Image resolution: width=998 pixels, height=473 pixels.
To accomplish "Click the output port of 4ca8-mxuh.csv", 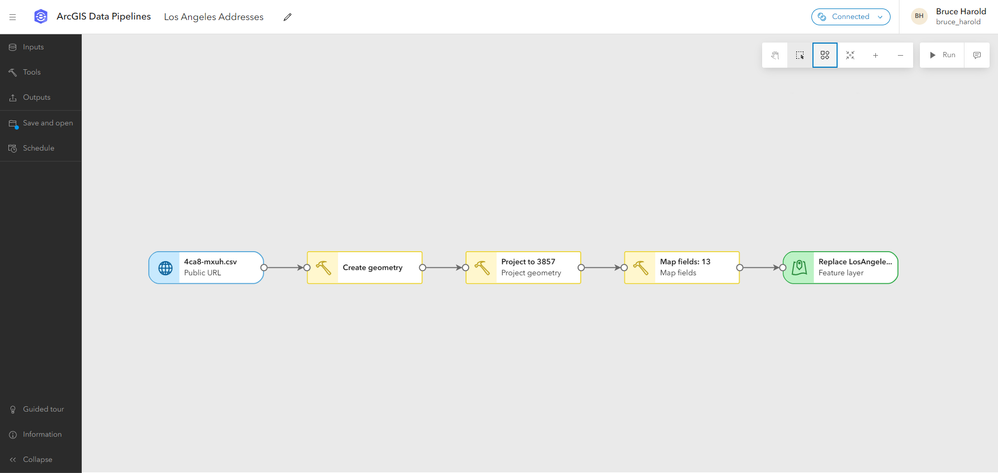I will (x=264, y=268).
